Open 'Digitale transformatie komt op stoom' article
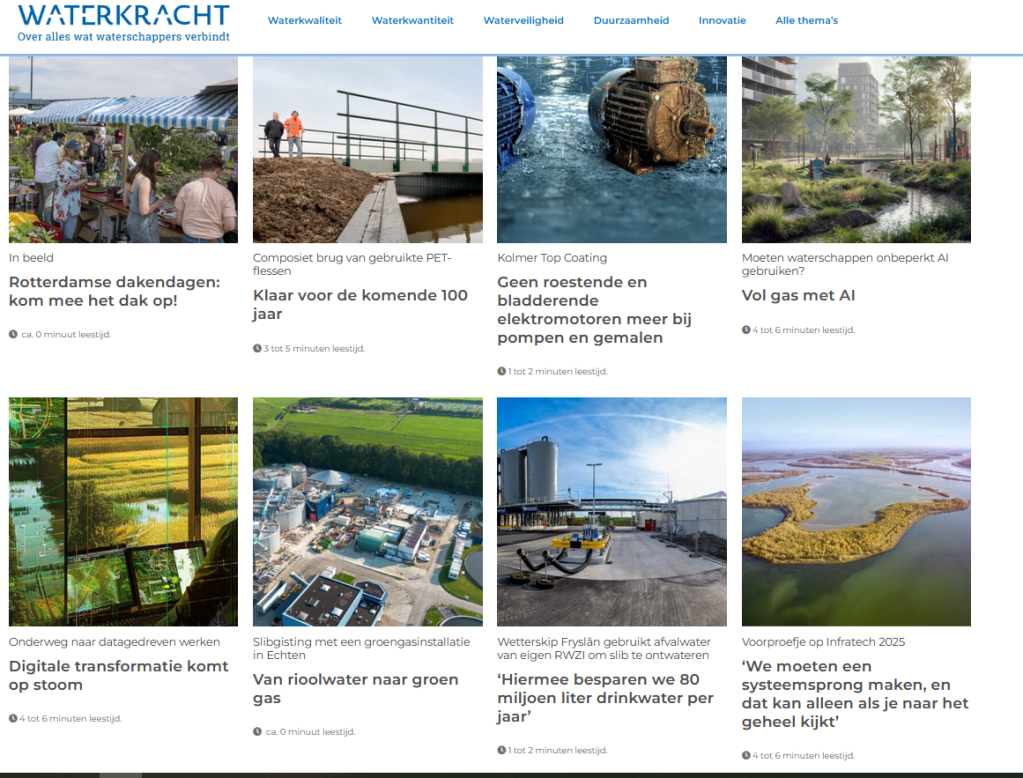Viewport: 1023px width, 778px height. coord(118,675)
